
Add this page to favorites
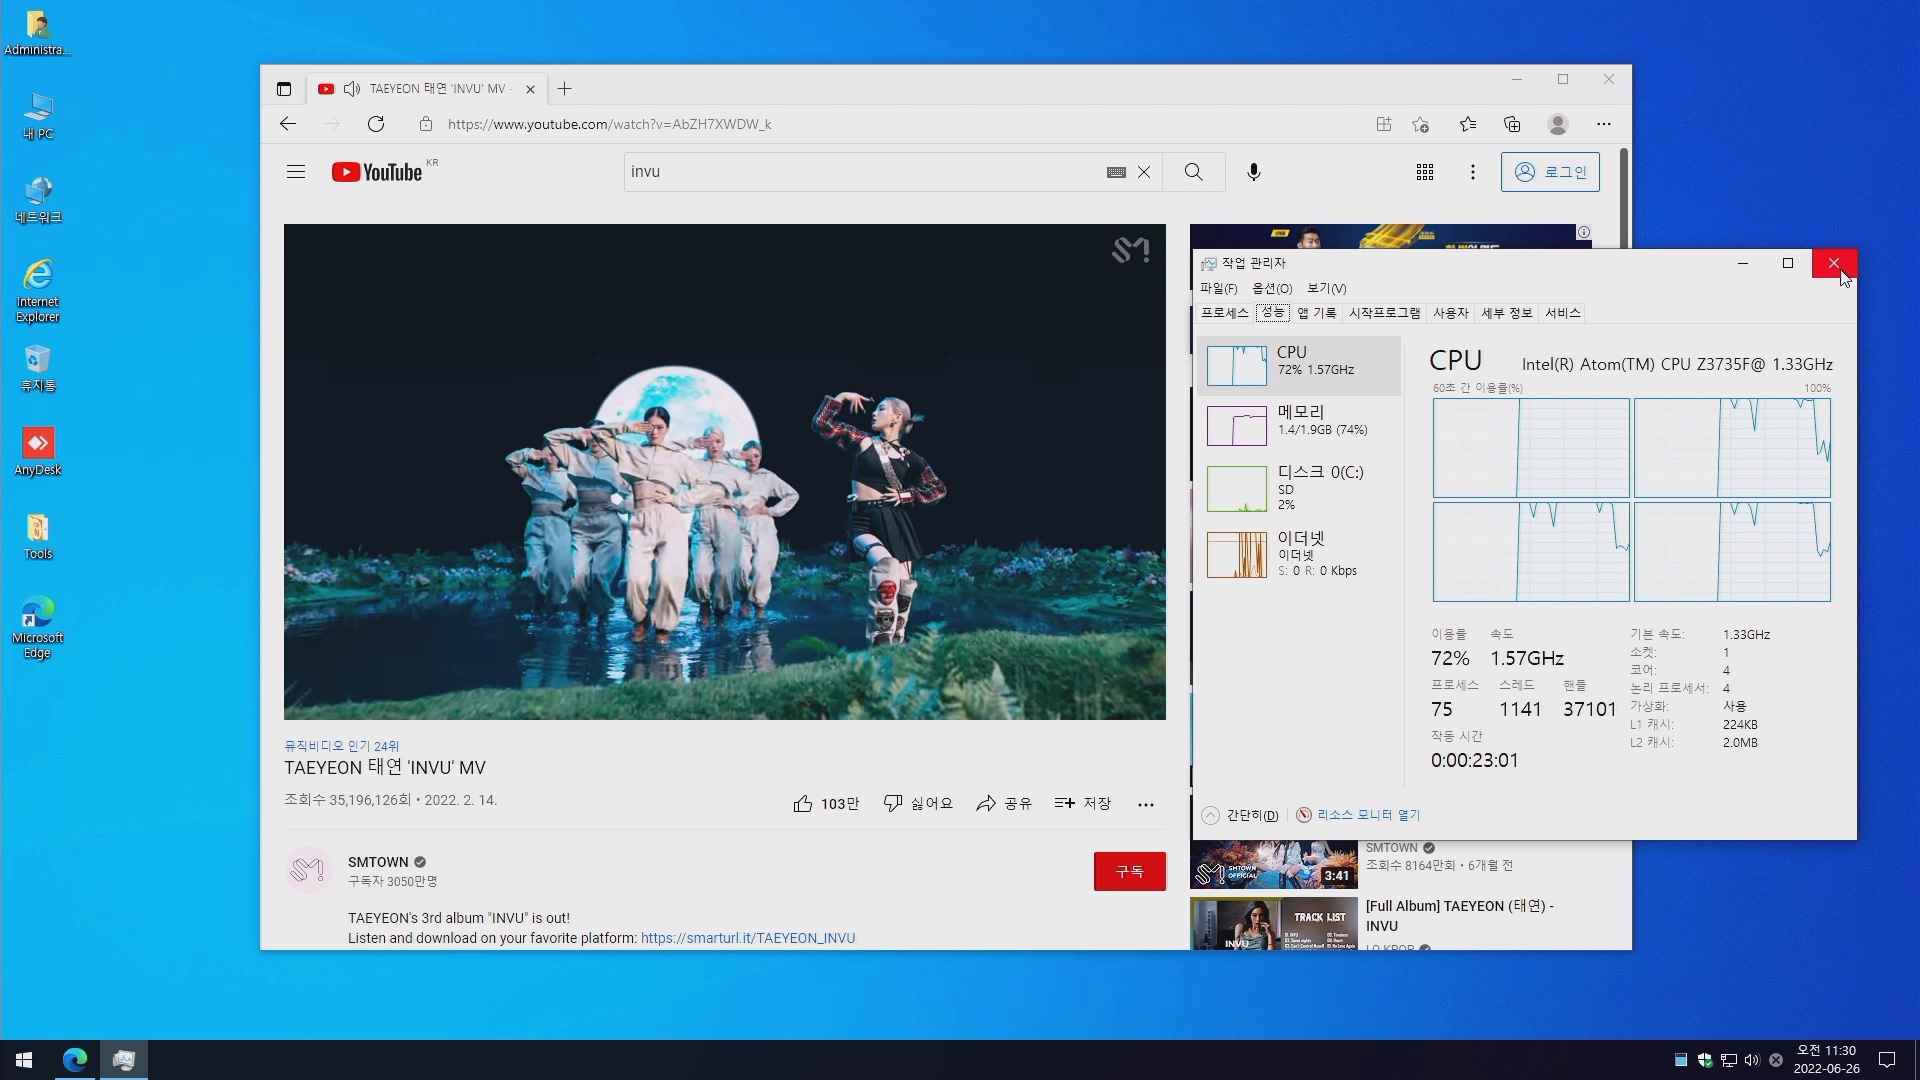[x=1421, y=124]
